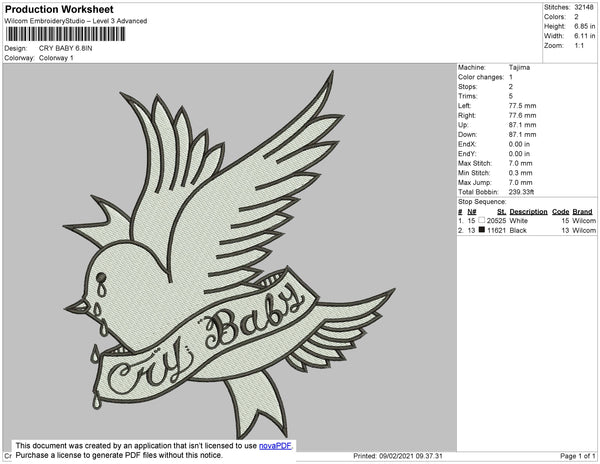Click the Trims value 5

[511, 96]
